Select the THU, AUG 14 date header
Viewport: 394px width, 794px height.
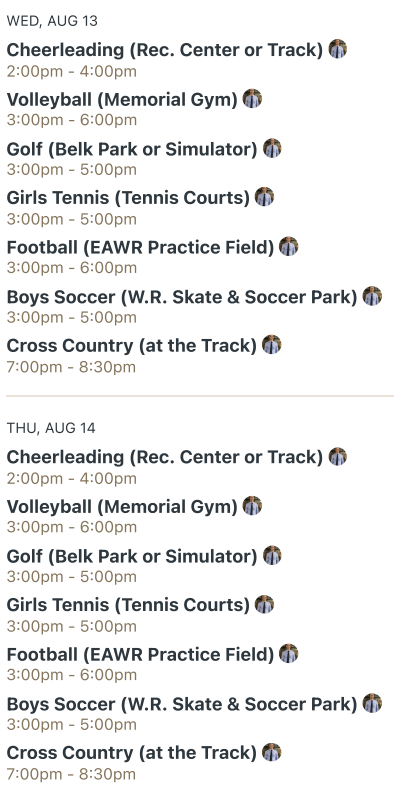[51, 428]
